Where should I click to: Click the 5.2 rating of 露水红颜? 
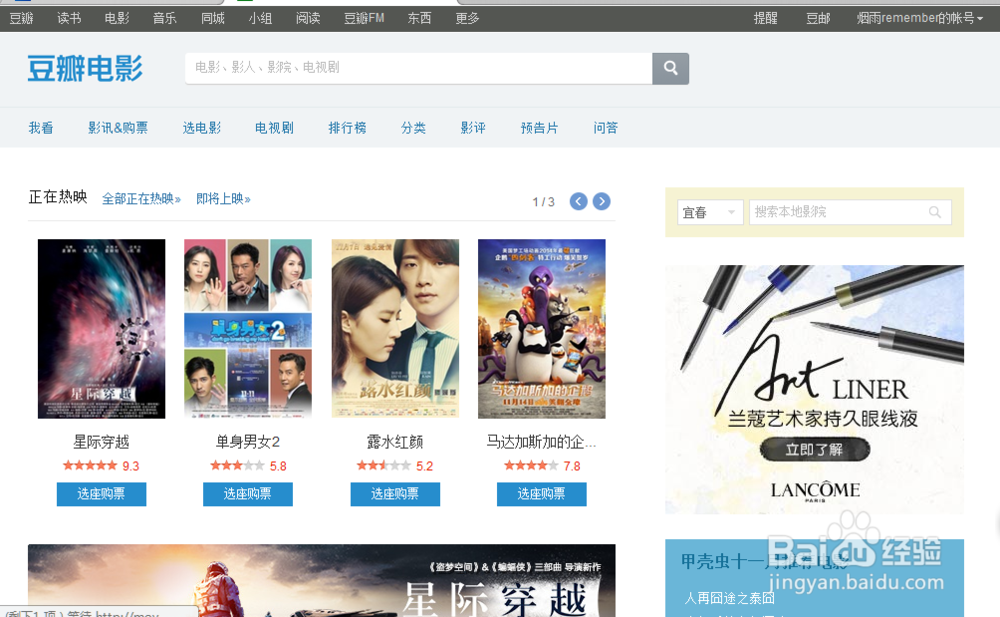pyautogui.click(x=425, y=466)
